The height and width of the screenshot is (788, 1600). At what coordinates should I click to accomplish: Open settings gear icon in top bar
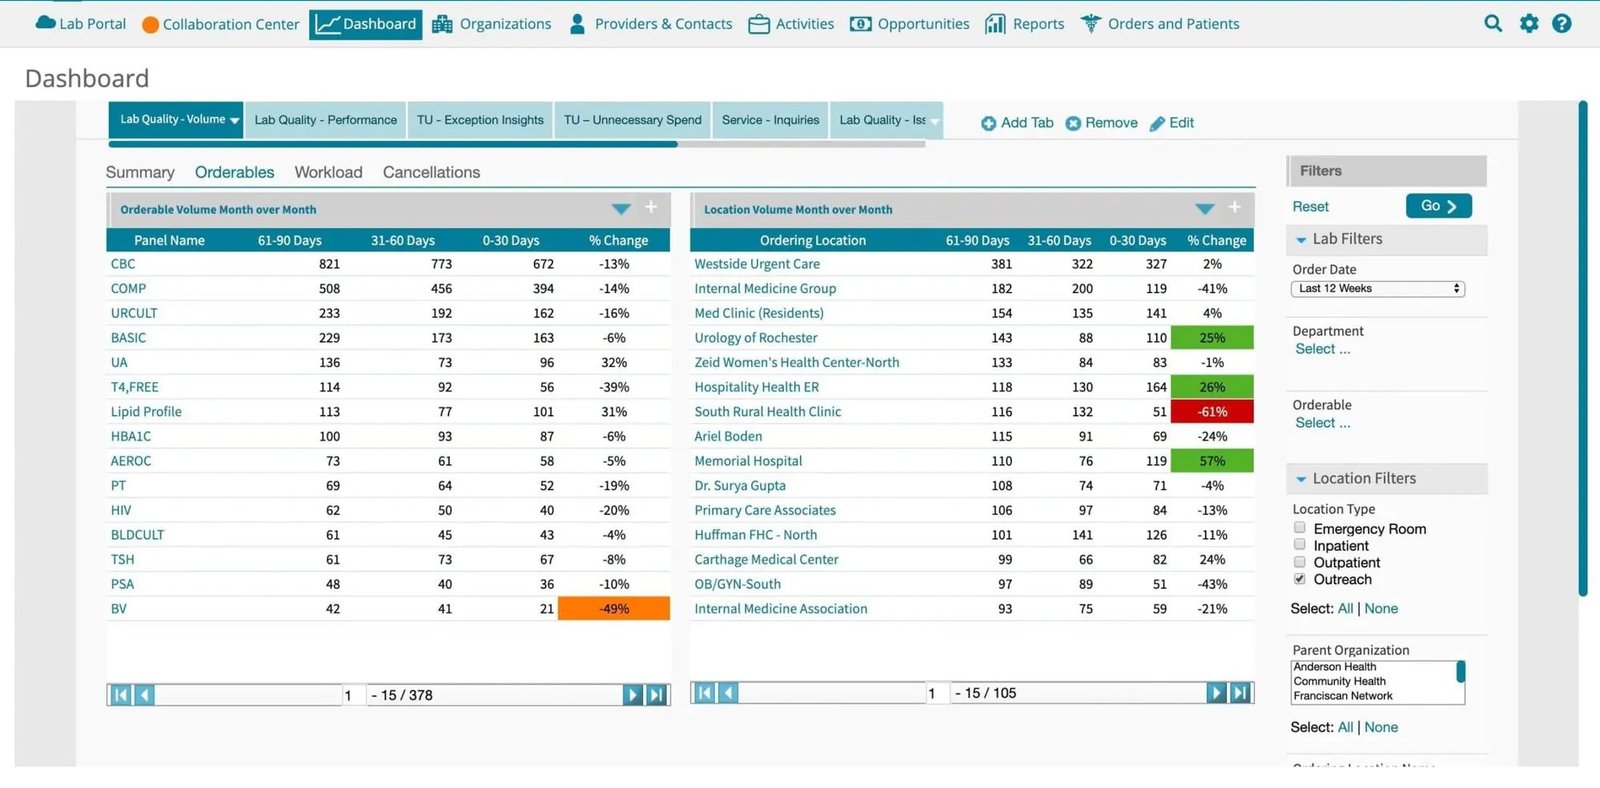[x=1529, y=23]
